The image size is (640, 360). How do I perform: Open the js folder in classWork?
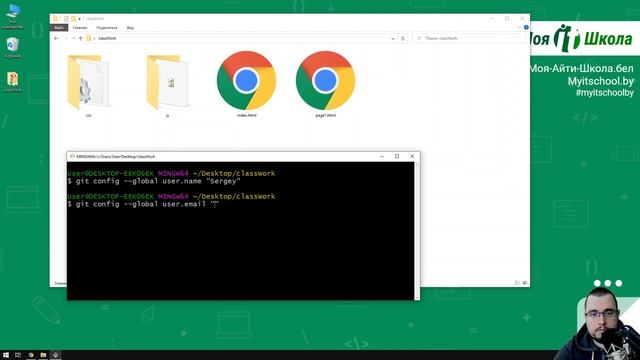167,84
